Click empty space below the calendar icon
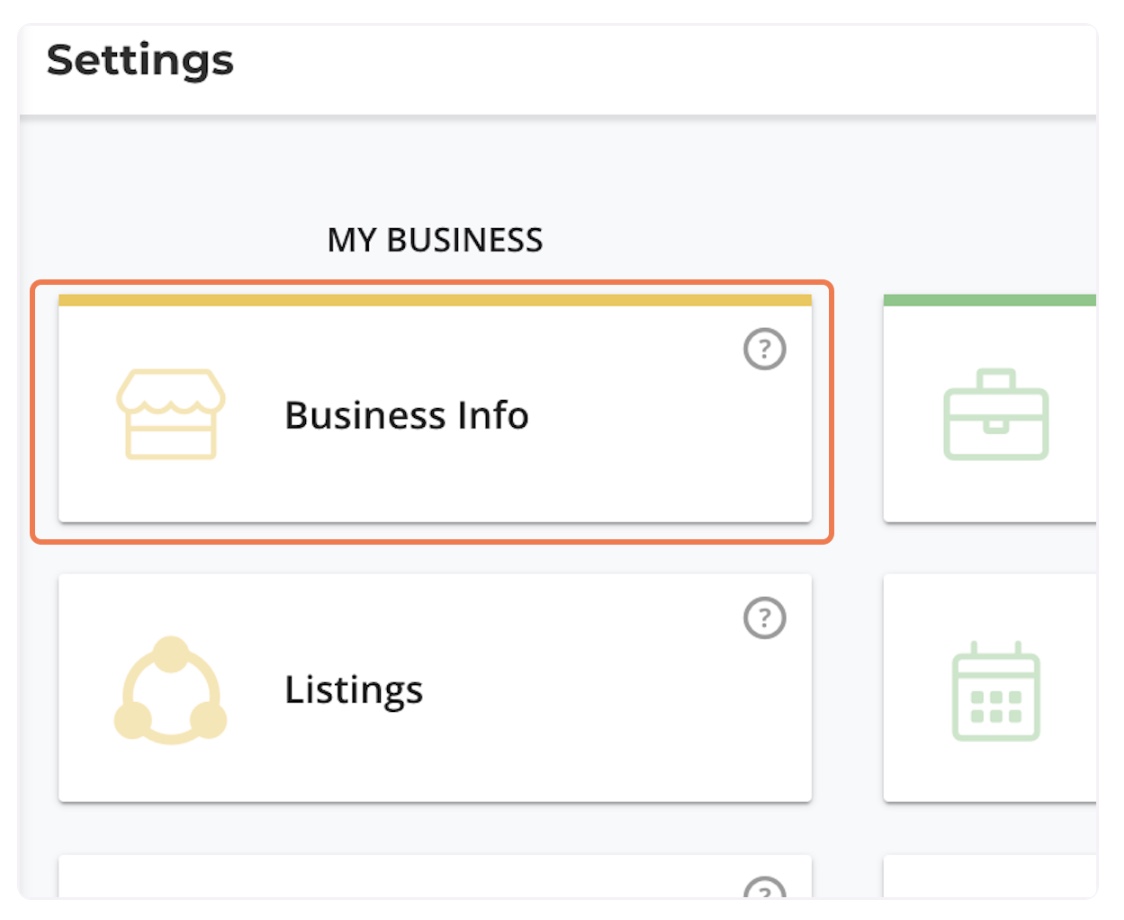 coord(995,772)
